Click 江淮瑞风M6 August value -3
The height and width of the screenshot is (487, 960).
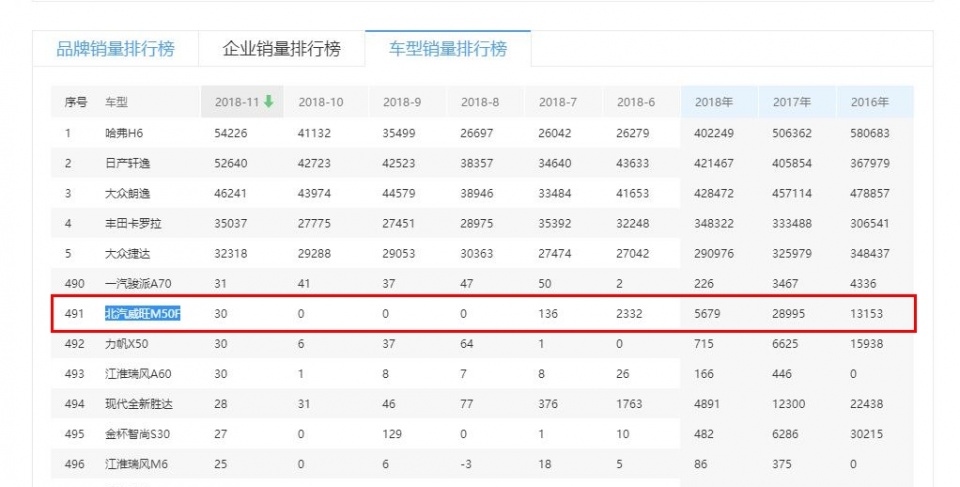click(x=466, y=464)
